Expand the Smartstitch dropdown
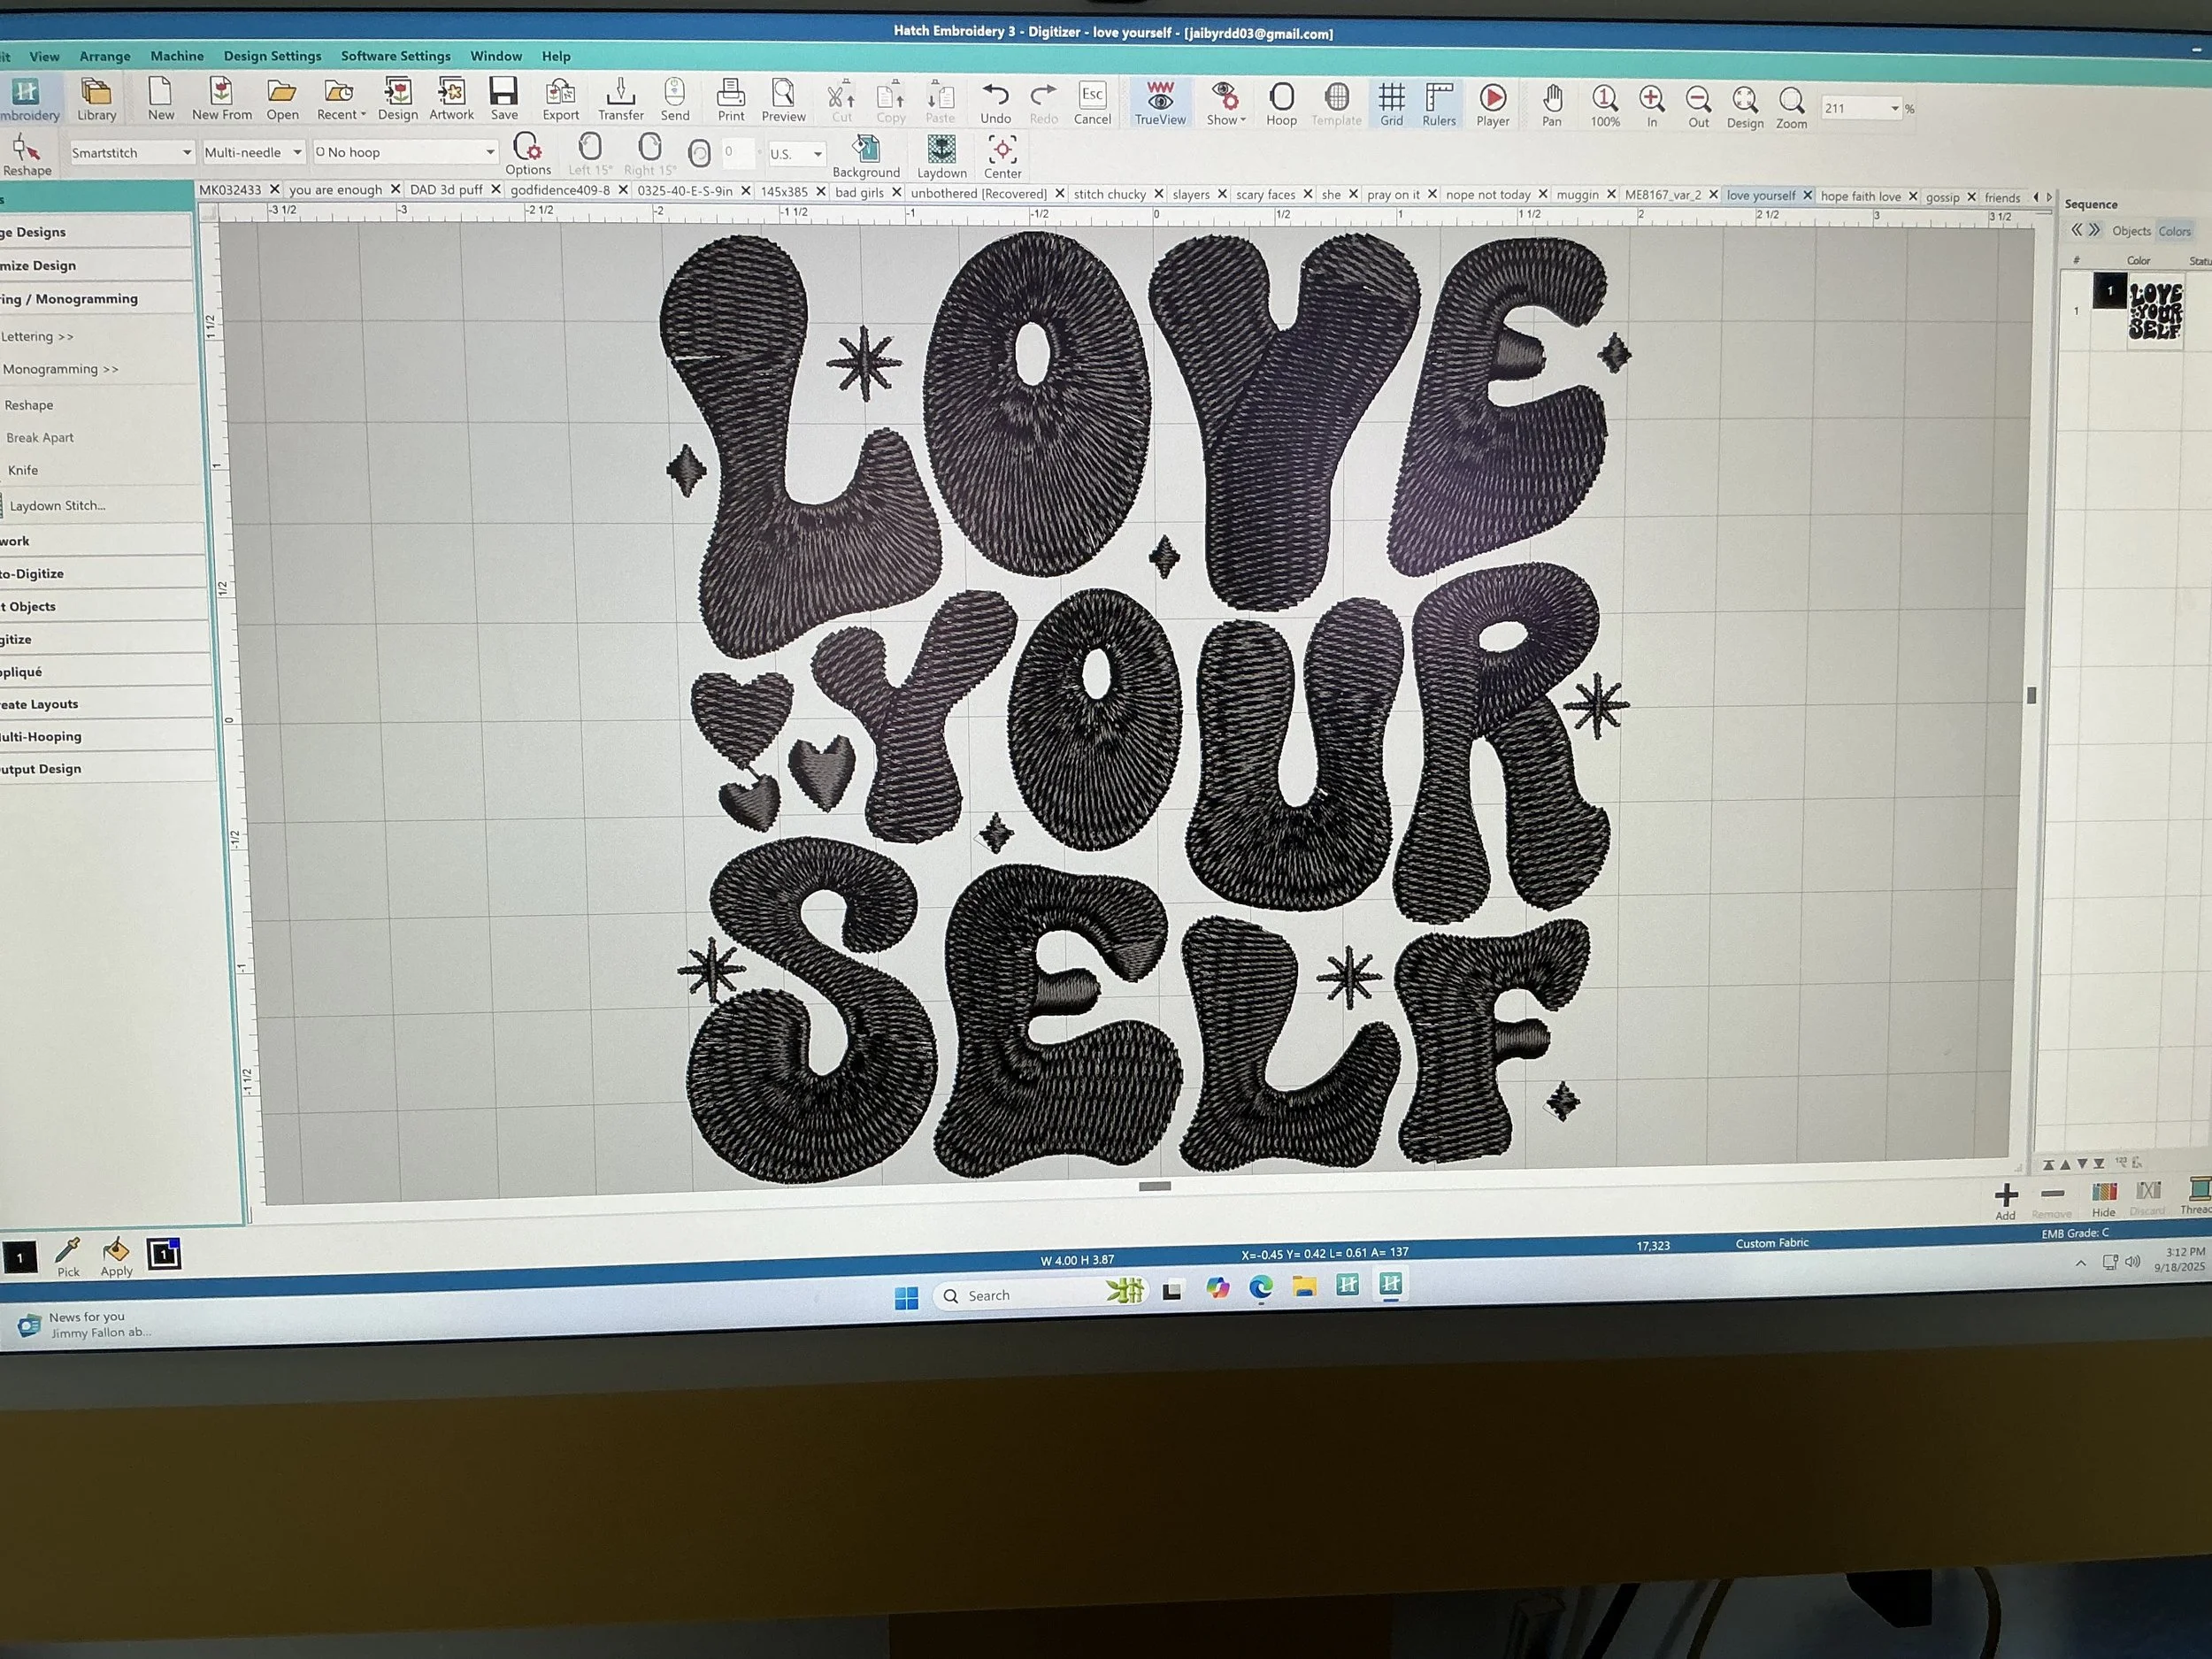Screen dimensions: 2212x1659 (x=186, y=152)
